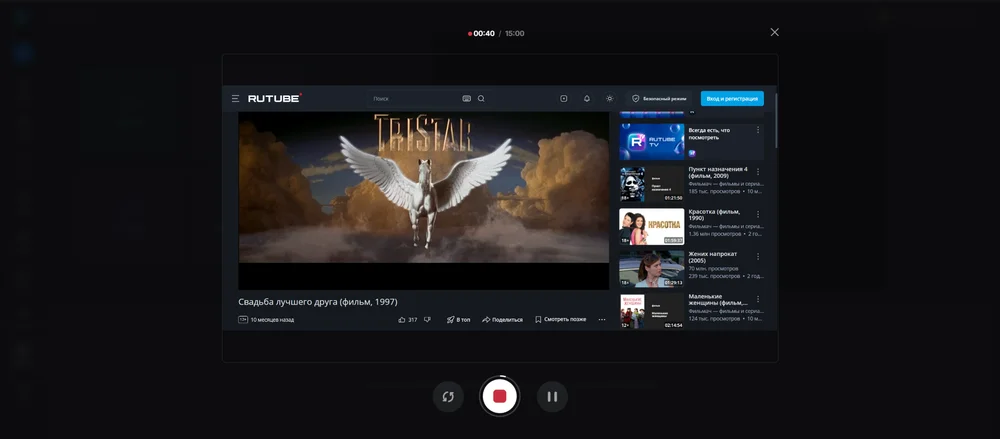Close the recording overlay with X
The height and width of the screenshot is (439, 1000).
(774, 32)
